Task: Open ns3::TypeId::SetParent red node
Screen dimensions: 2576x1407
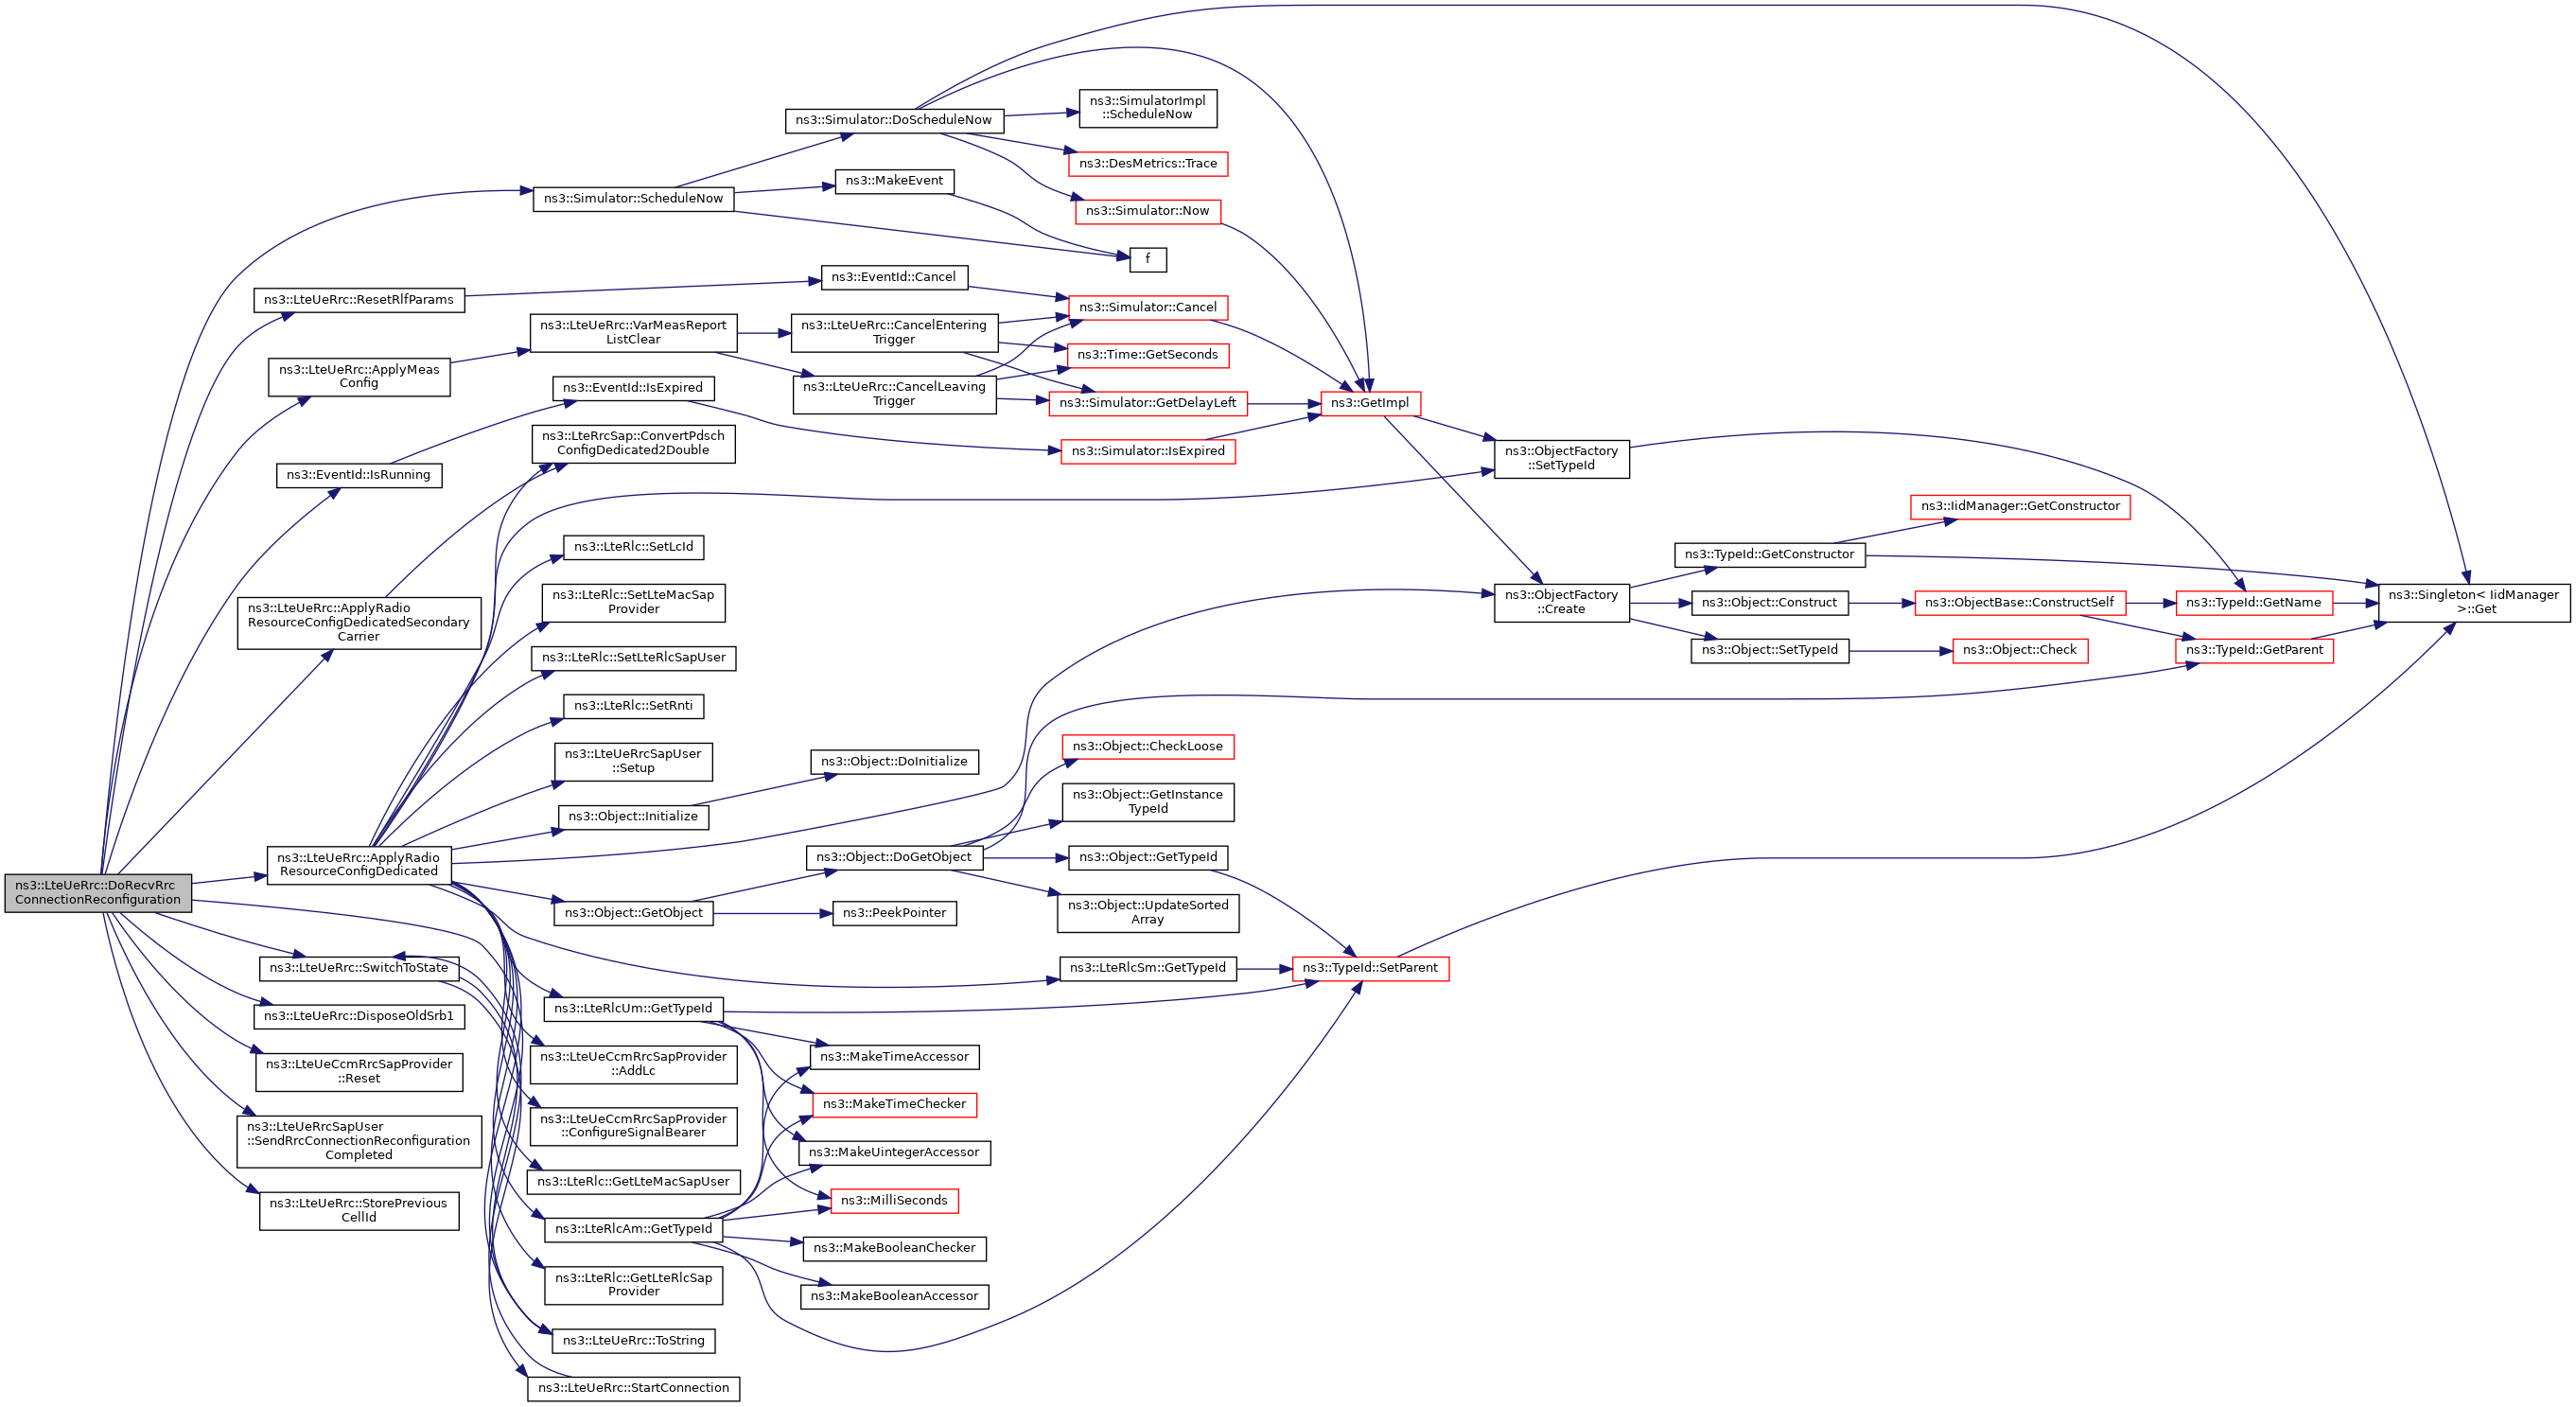Action: tap(1369, 968)
